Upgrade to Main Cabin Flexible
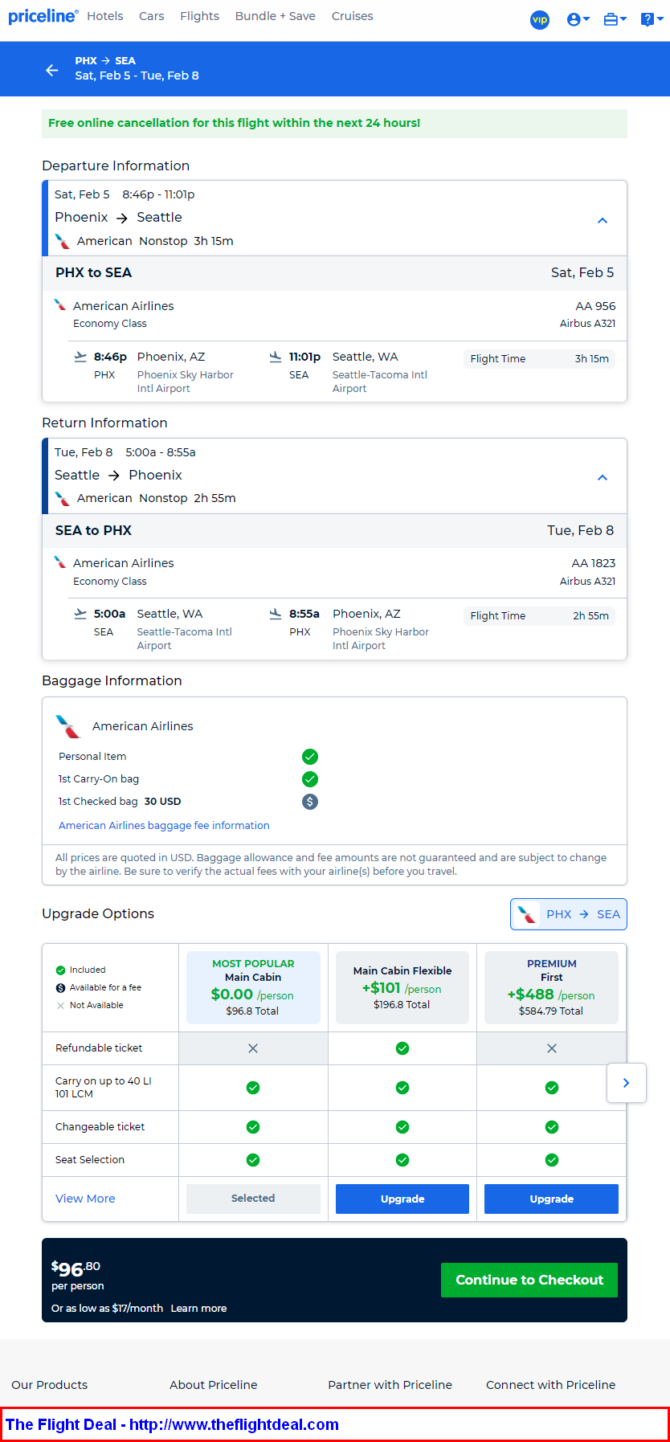 [x=402, y=1199]
